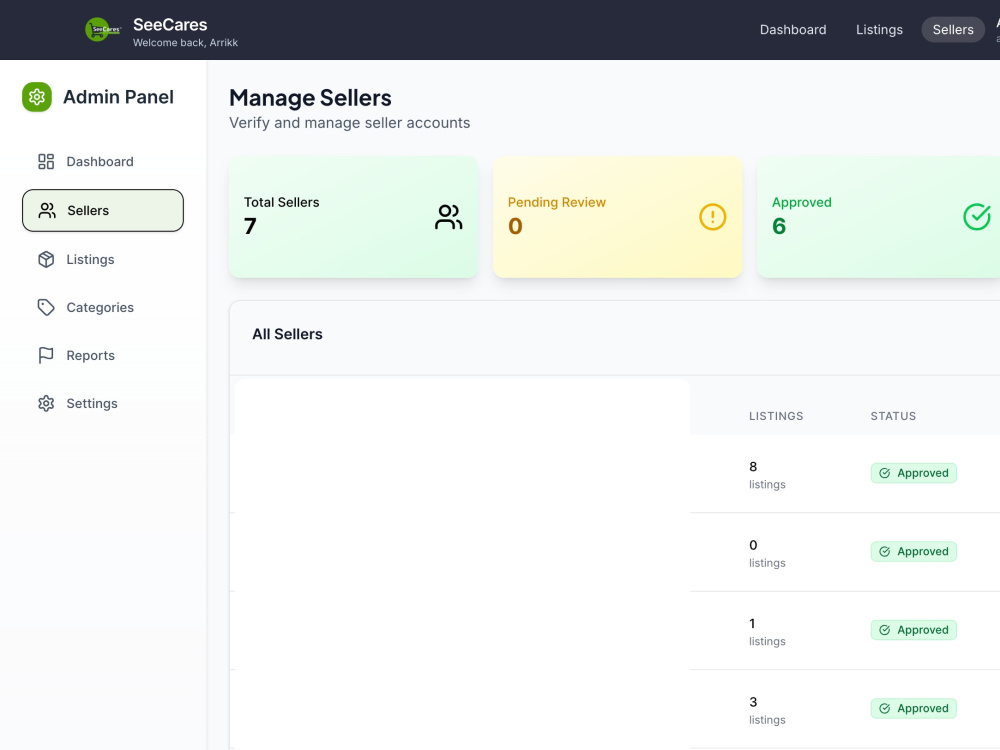Click the check icon in the 1-listings Approved badge
The height and width of the screenshot is (750, 1000).
tap(885, 630)
